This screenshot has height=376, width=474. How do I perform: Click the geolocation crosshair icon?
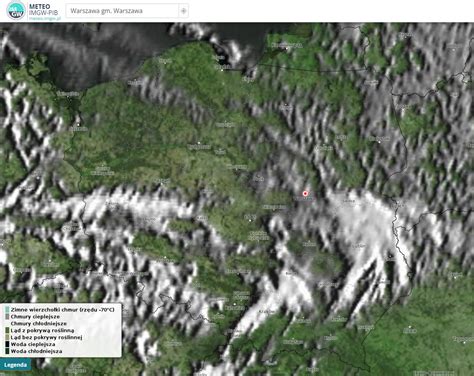(x=183, y=11)
